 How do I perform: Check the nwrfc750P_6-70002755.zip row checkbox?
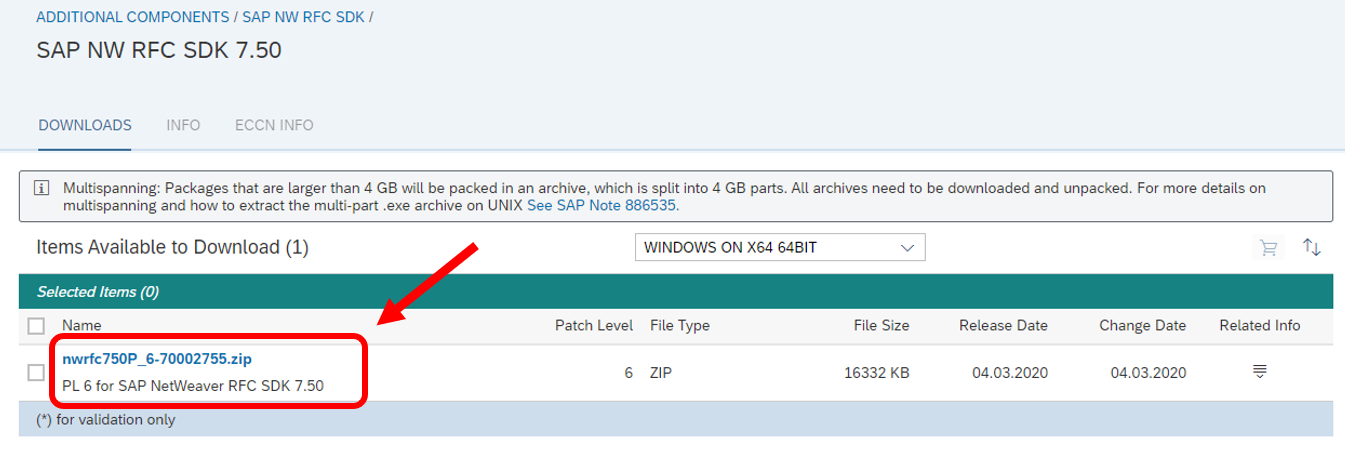tap(37, 372)
